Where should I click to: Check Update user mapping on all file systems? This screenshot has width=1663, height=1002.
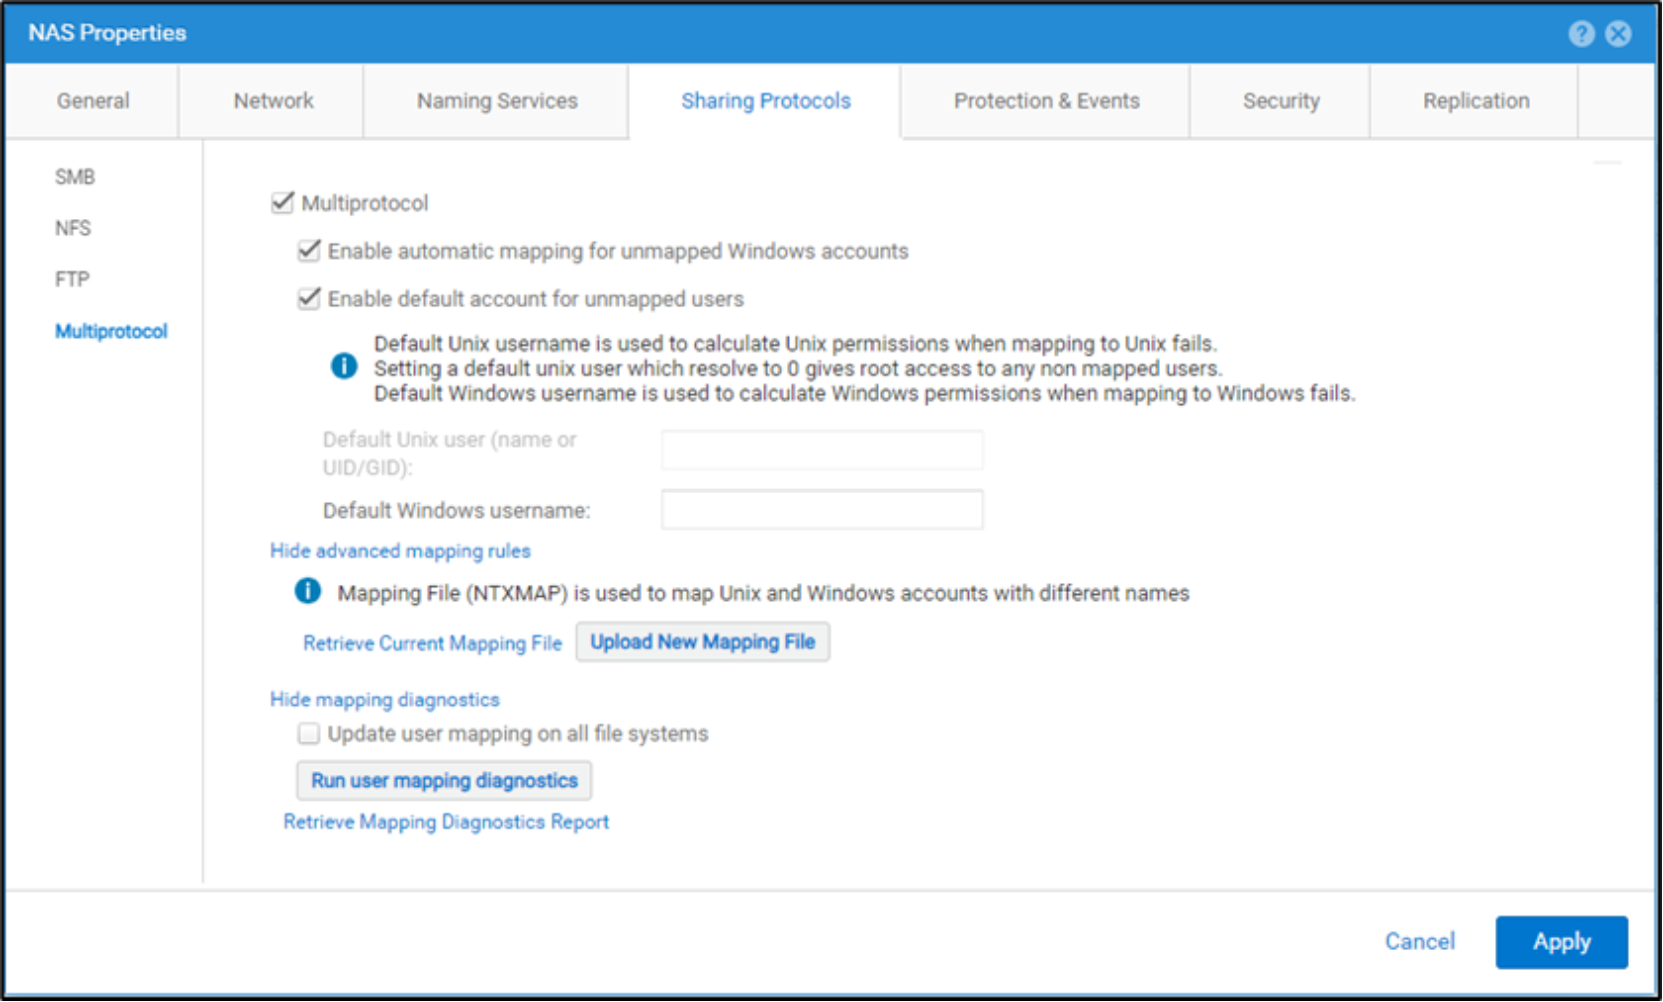(309, 734)
